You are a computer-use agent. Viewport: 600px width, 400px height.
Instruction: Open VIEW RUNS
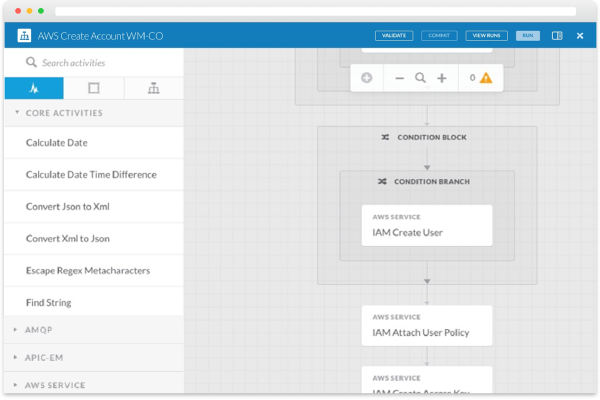[486, 36]
